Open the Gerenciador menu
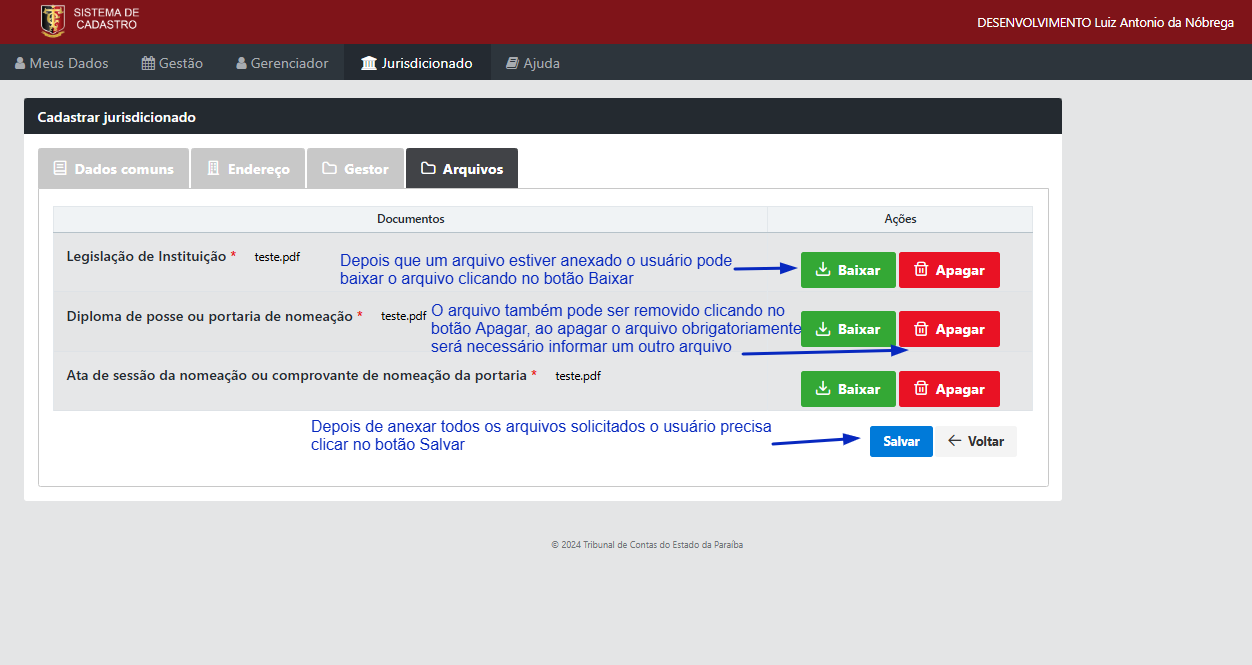 point(282,63)
